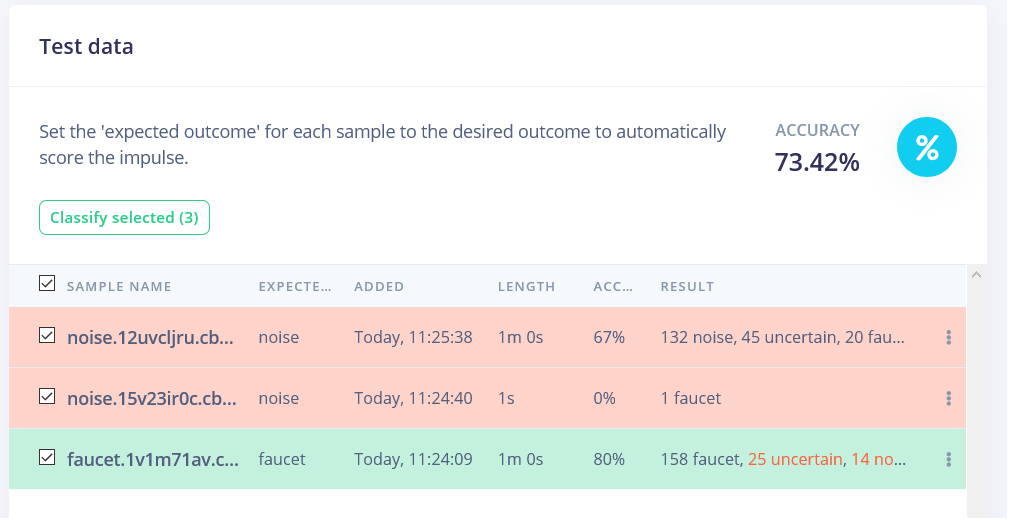Screen dimensions: 1019x521
Task: Sort by the Sample Name column header
Action: (119, 286)
